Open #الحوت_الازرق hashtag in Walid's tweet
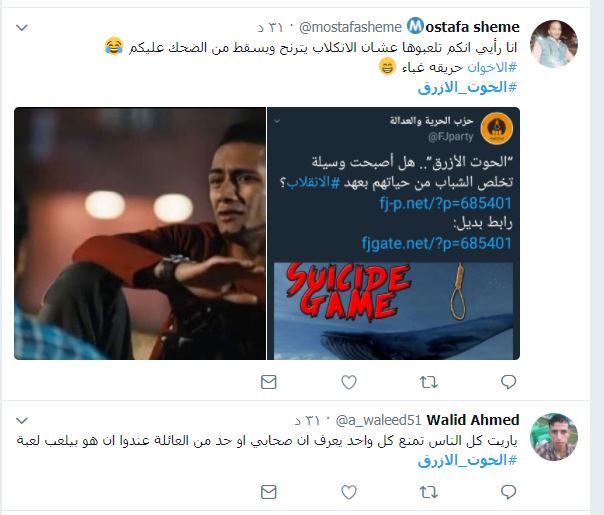The height and width of the screenshot is (515, 604). tap(467, 460)
